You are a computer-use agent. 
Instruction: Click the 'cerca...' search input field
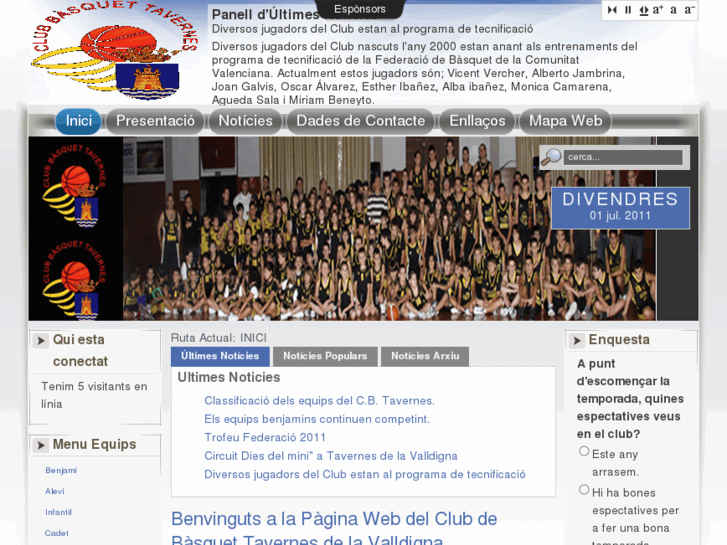[x=623, y=157]
